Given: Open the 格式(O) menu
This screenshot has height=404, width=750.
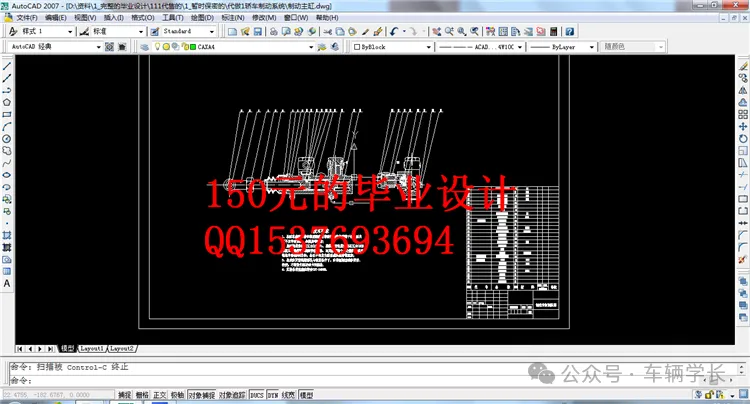Looking at the screenshot, I should (143, 18).
